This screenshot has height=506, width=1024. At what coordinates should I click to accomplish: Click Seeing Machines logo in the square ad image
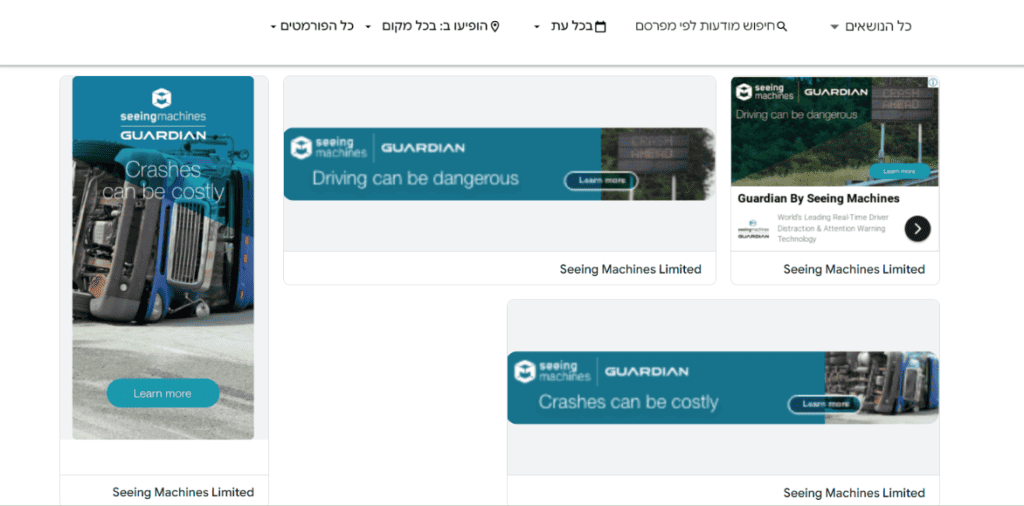tap(765, 91)
